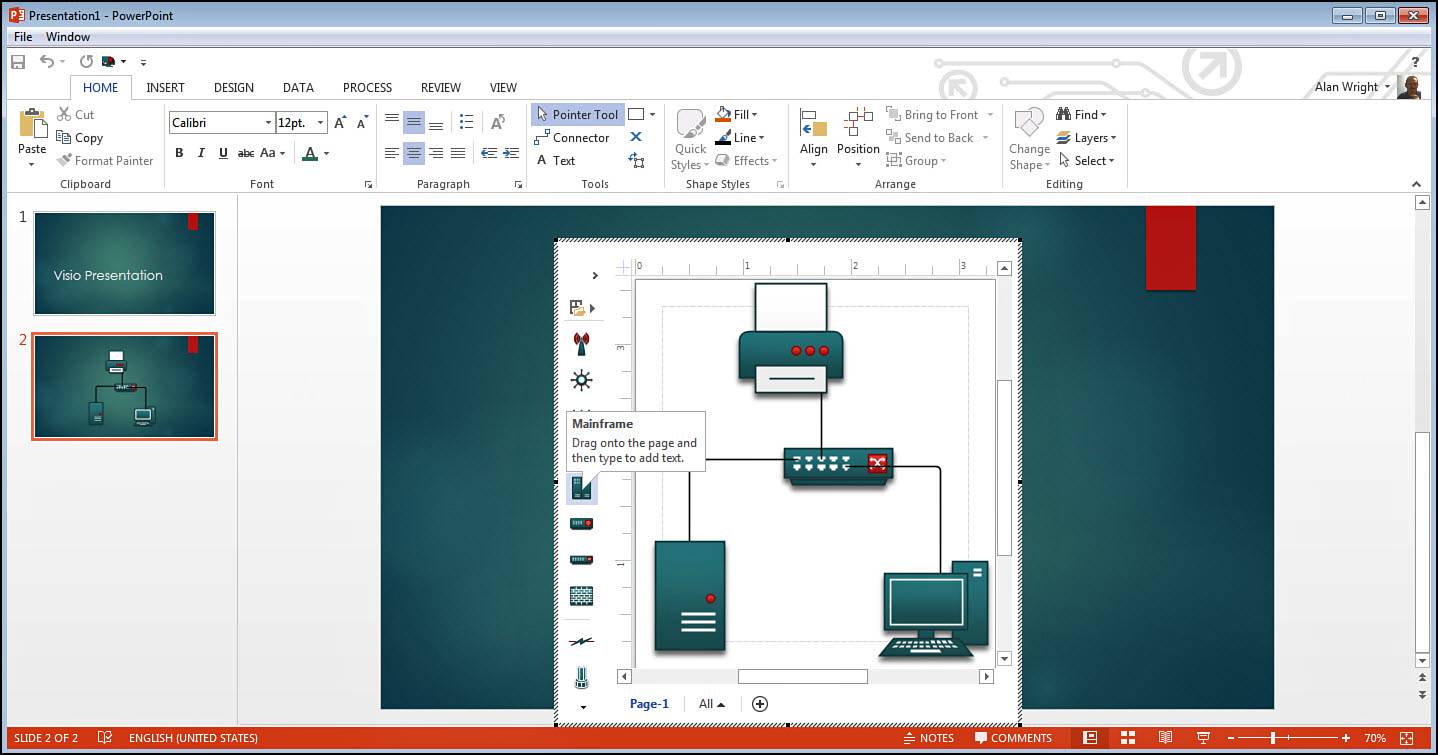Image resolution: width=1438 pixels, height=755 pixels.
Task: Toggle Bold formatting
Action: (180, 153)
